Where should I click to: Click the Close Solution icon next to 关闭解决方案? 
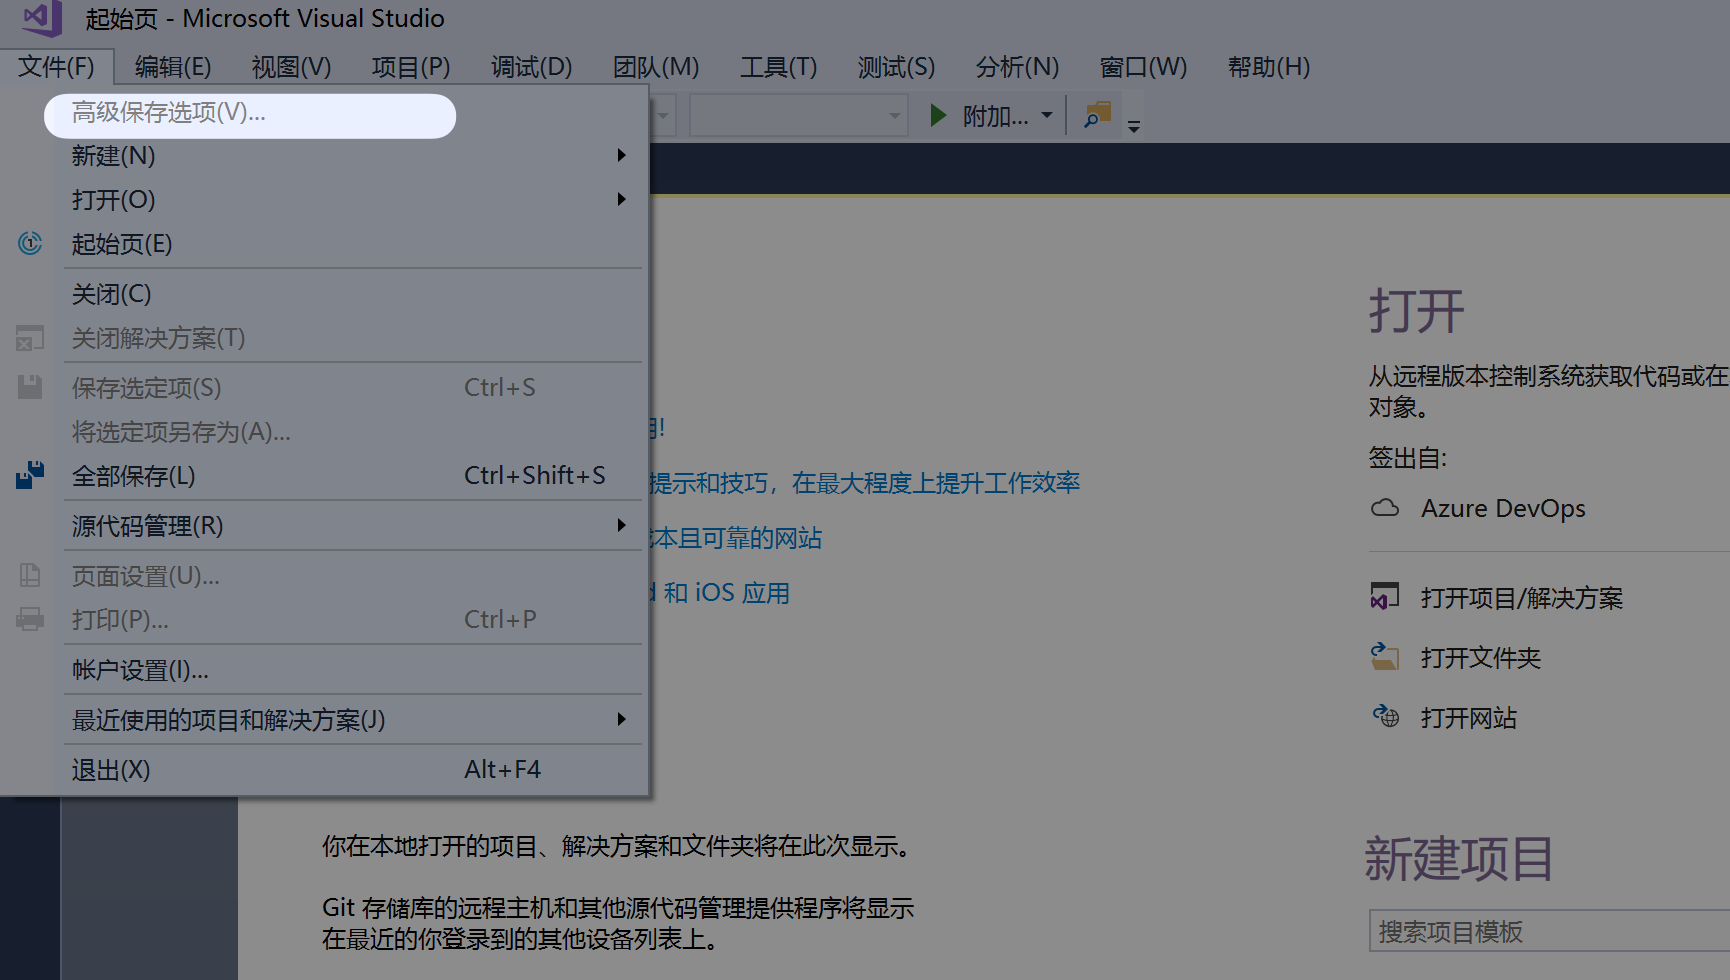30,338
